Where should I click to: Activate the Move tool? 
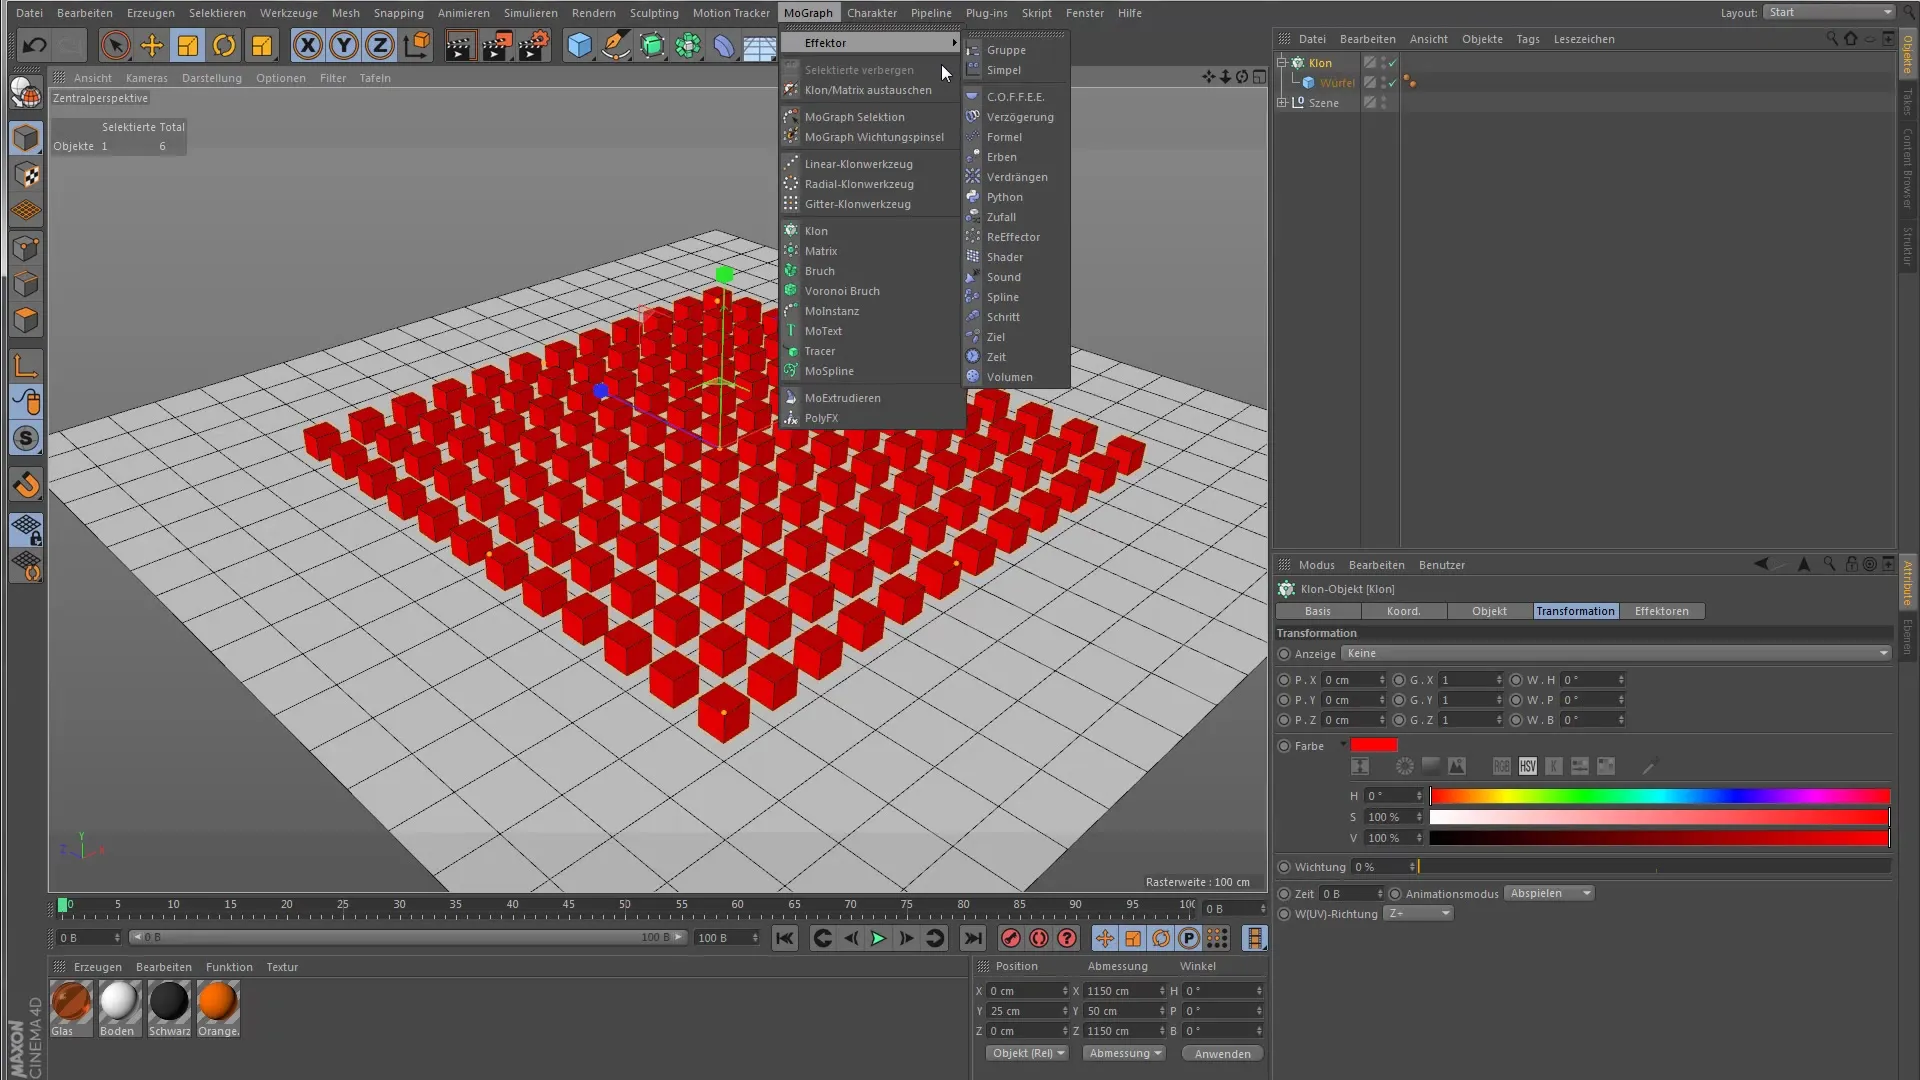(x=151, y=45)
